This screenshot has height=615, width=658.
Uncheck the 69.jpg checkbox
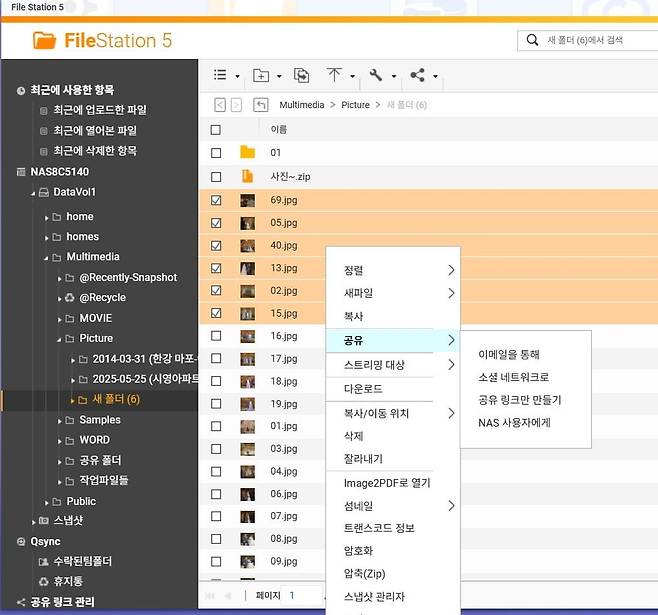(216, 200)
